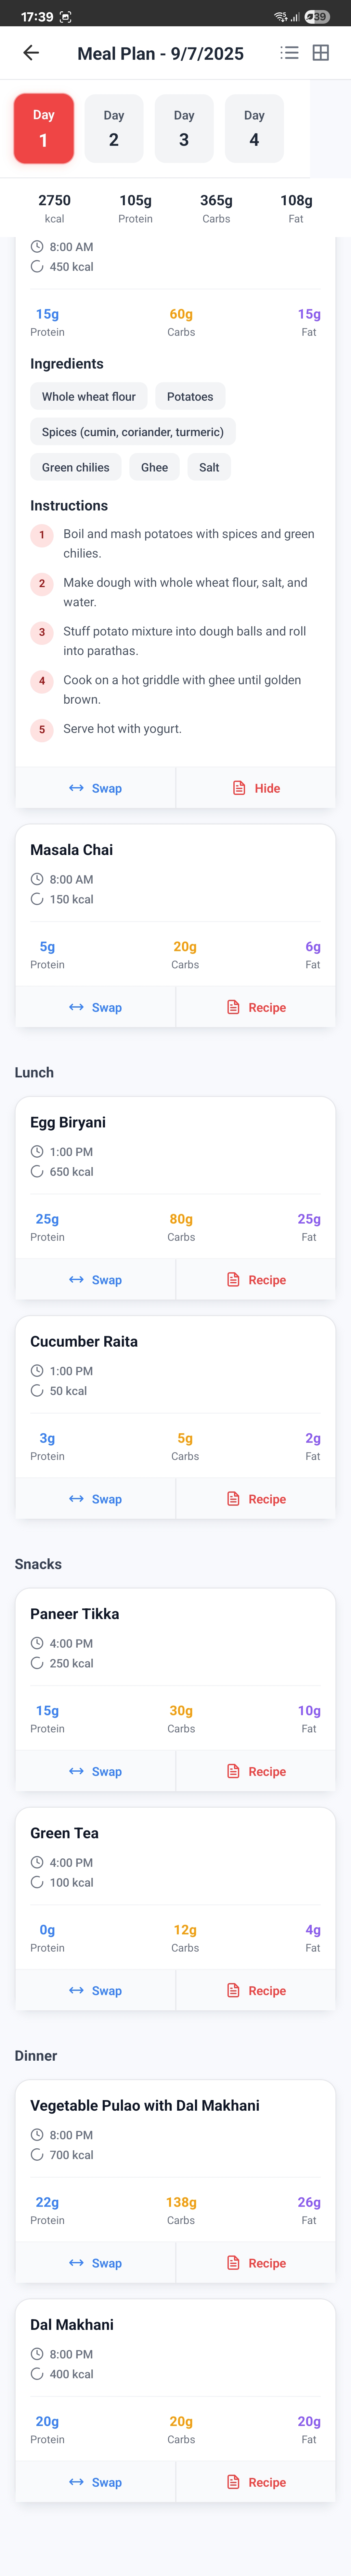Image resolution: width=351 pixels, height=2576 pixels.
Task: Click swap arrows icon for Masala Chai
Action: (x=76, y=1007)
